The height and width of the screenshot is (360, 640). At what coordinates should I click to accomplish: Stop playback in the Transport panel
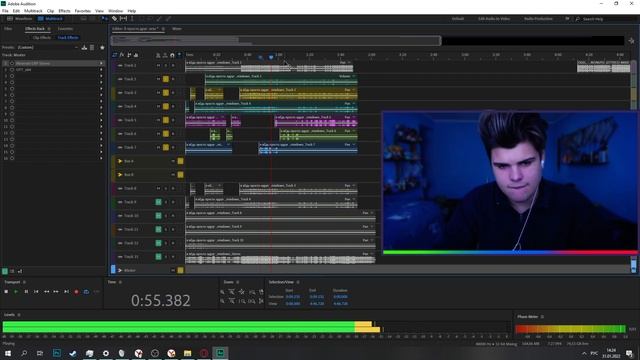click(6, 291)
